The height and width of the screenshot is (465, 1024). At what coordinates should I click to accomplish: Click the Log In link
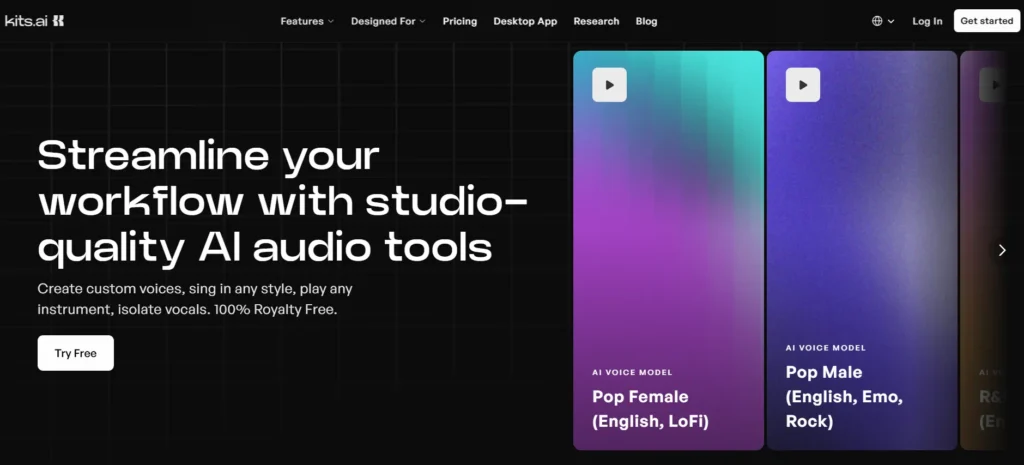(x=927, y=21)
